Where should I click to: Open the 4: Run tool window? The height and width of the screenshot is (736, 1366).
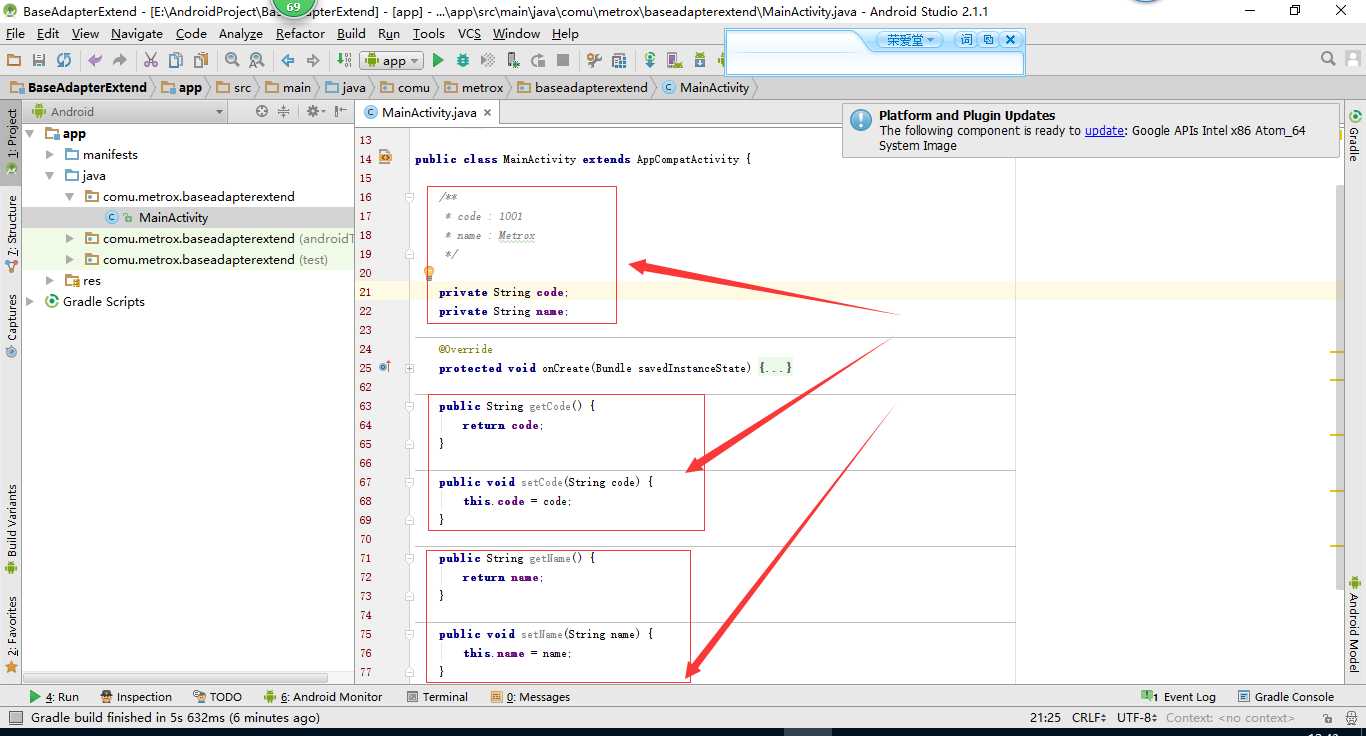click(54, 697)
